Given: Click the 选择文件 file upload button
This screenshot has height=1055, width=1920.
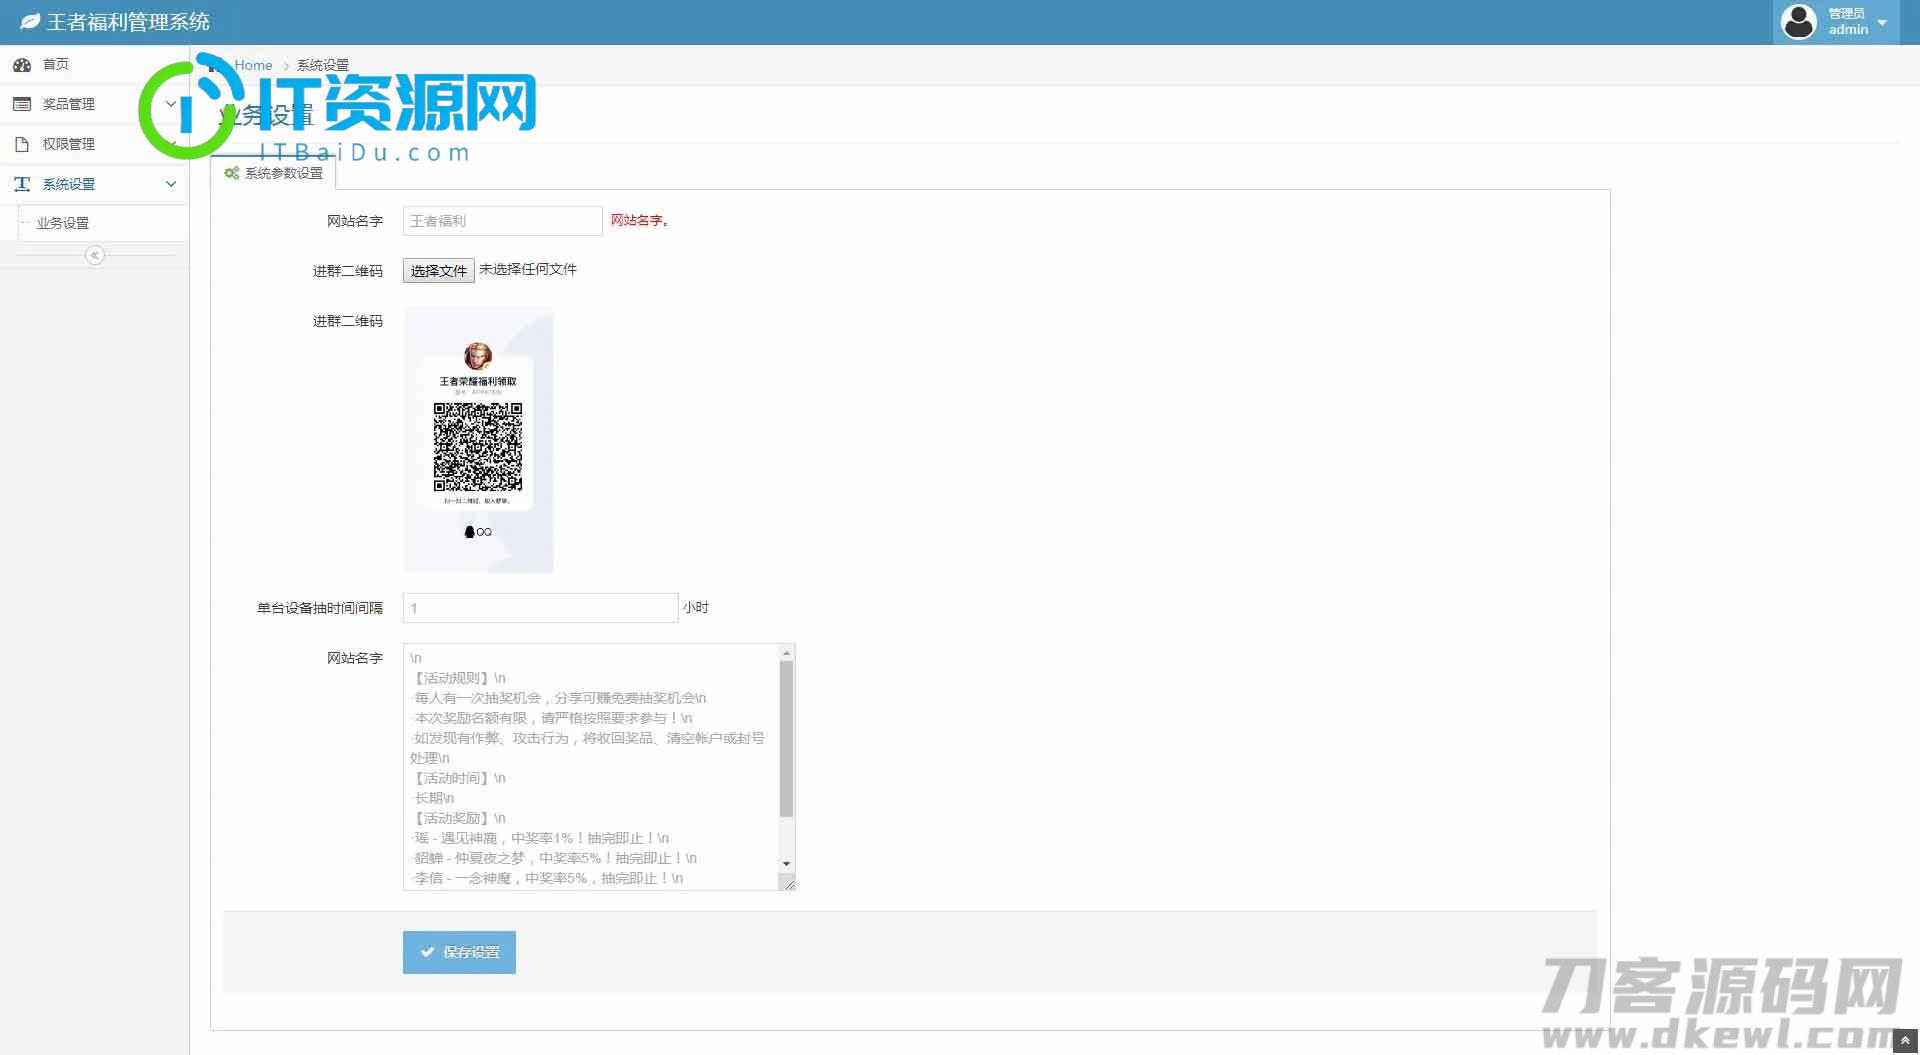Looking at the screenshot, I should (x=438, y=270).
